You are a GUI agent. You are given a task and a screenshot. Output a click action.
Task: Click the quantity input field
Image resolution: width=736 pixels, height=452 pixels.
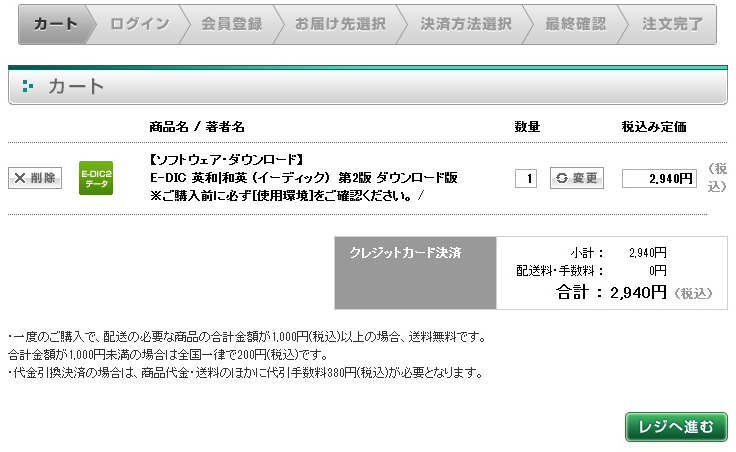point(526,178)
